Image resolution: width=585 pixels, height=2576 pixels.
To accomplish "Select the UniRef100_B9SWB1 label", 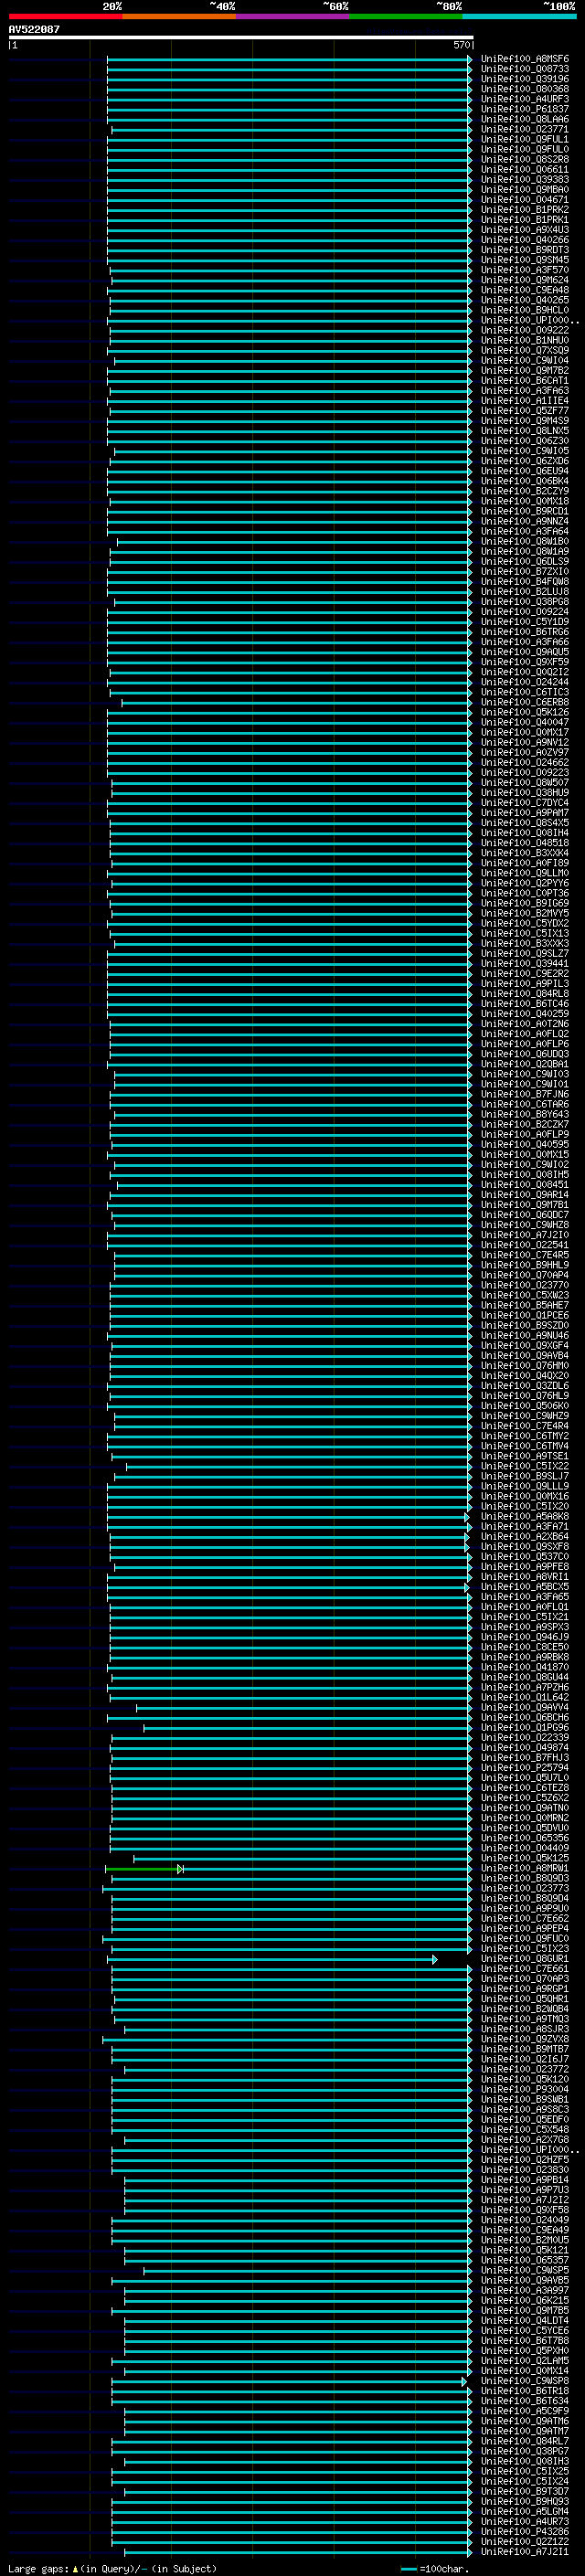I will (x=525, y=2099).
